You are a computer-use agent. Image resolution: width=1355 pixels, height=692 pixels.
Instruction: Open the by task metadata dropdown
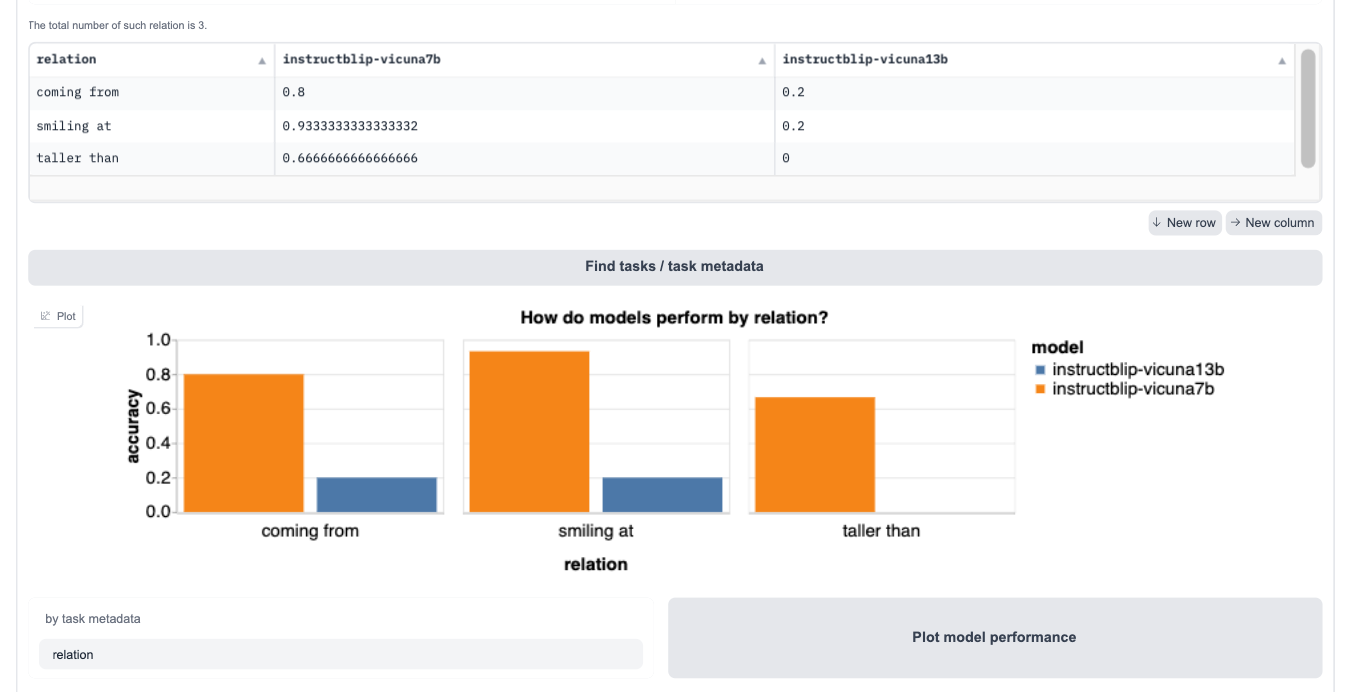coord(340,654)
